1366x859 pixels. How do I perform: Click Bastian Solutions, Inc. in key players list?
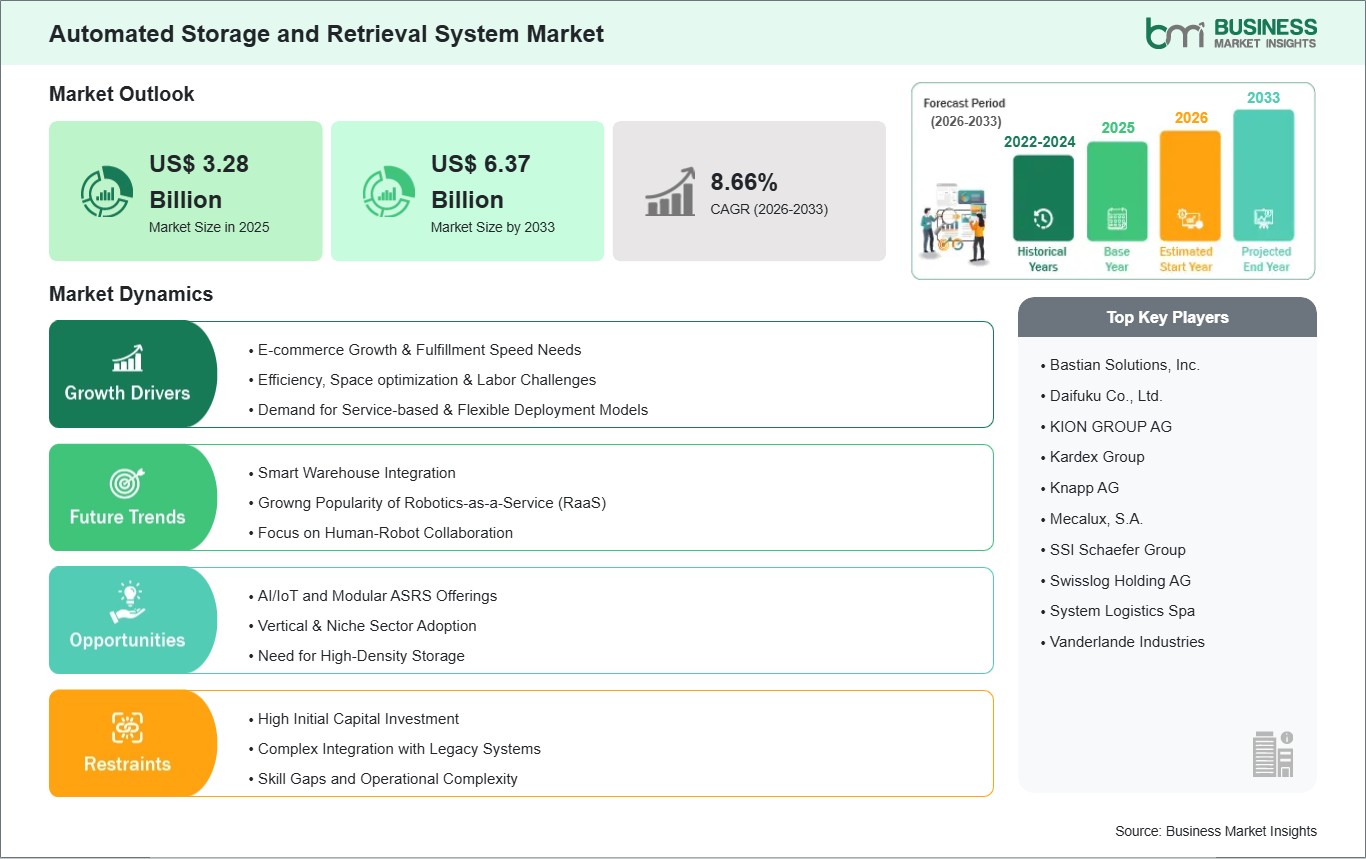(x=1124, y=364)
